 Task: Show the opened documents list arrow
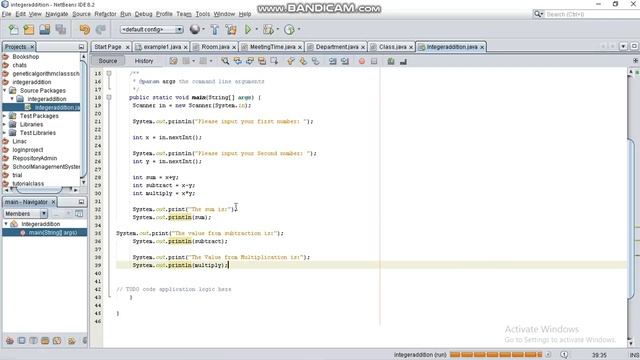pyautogui.click(x=623, y=47)
